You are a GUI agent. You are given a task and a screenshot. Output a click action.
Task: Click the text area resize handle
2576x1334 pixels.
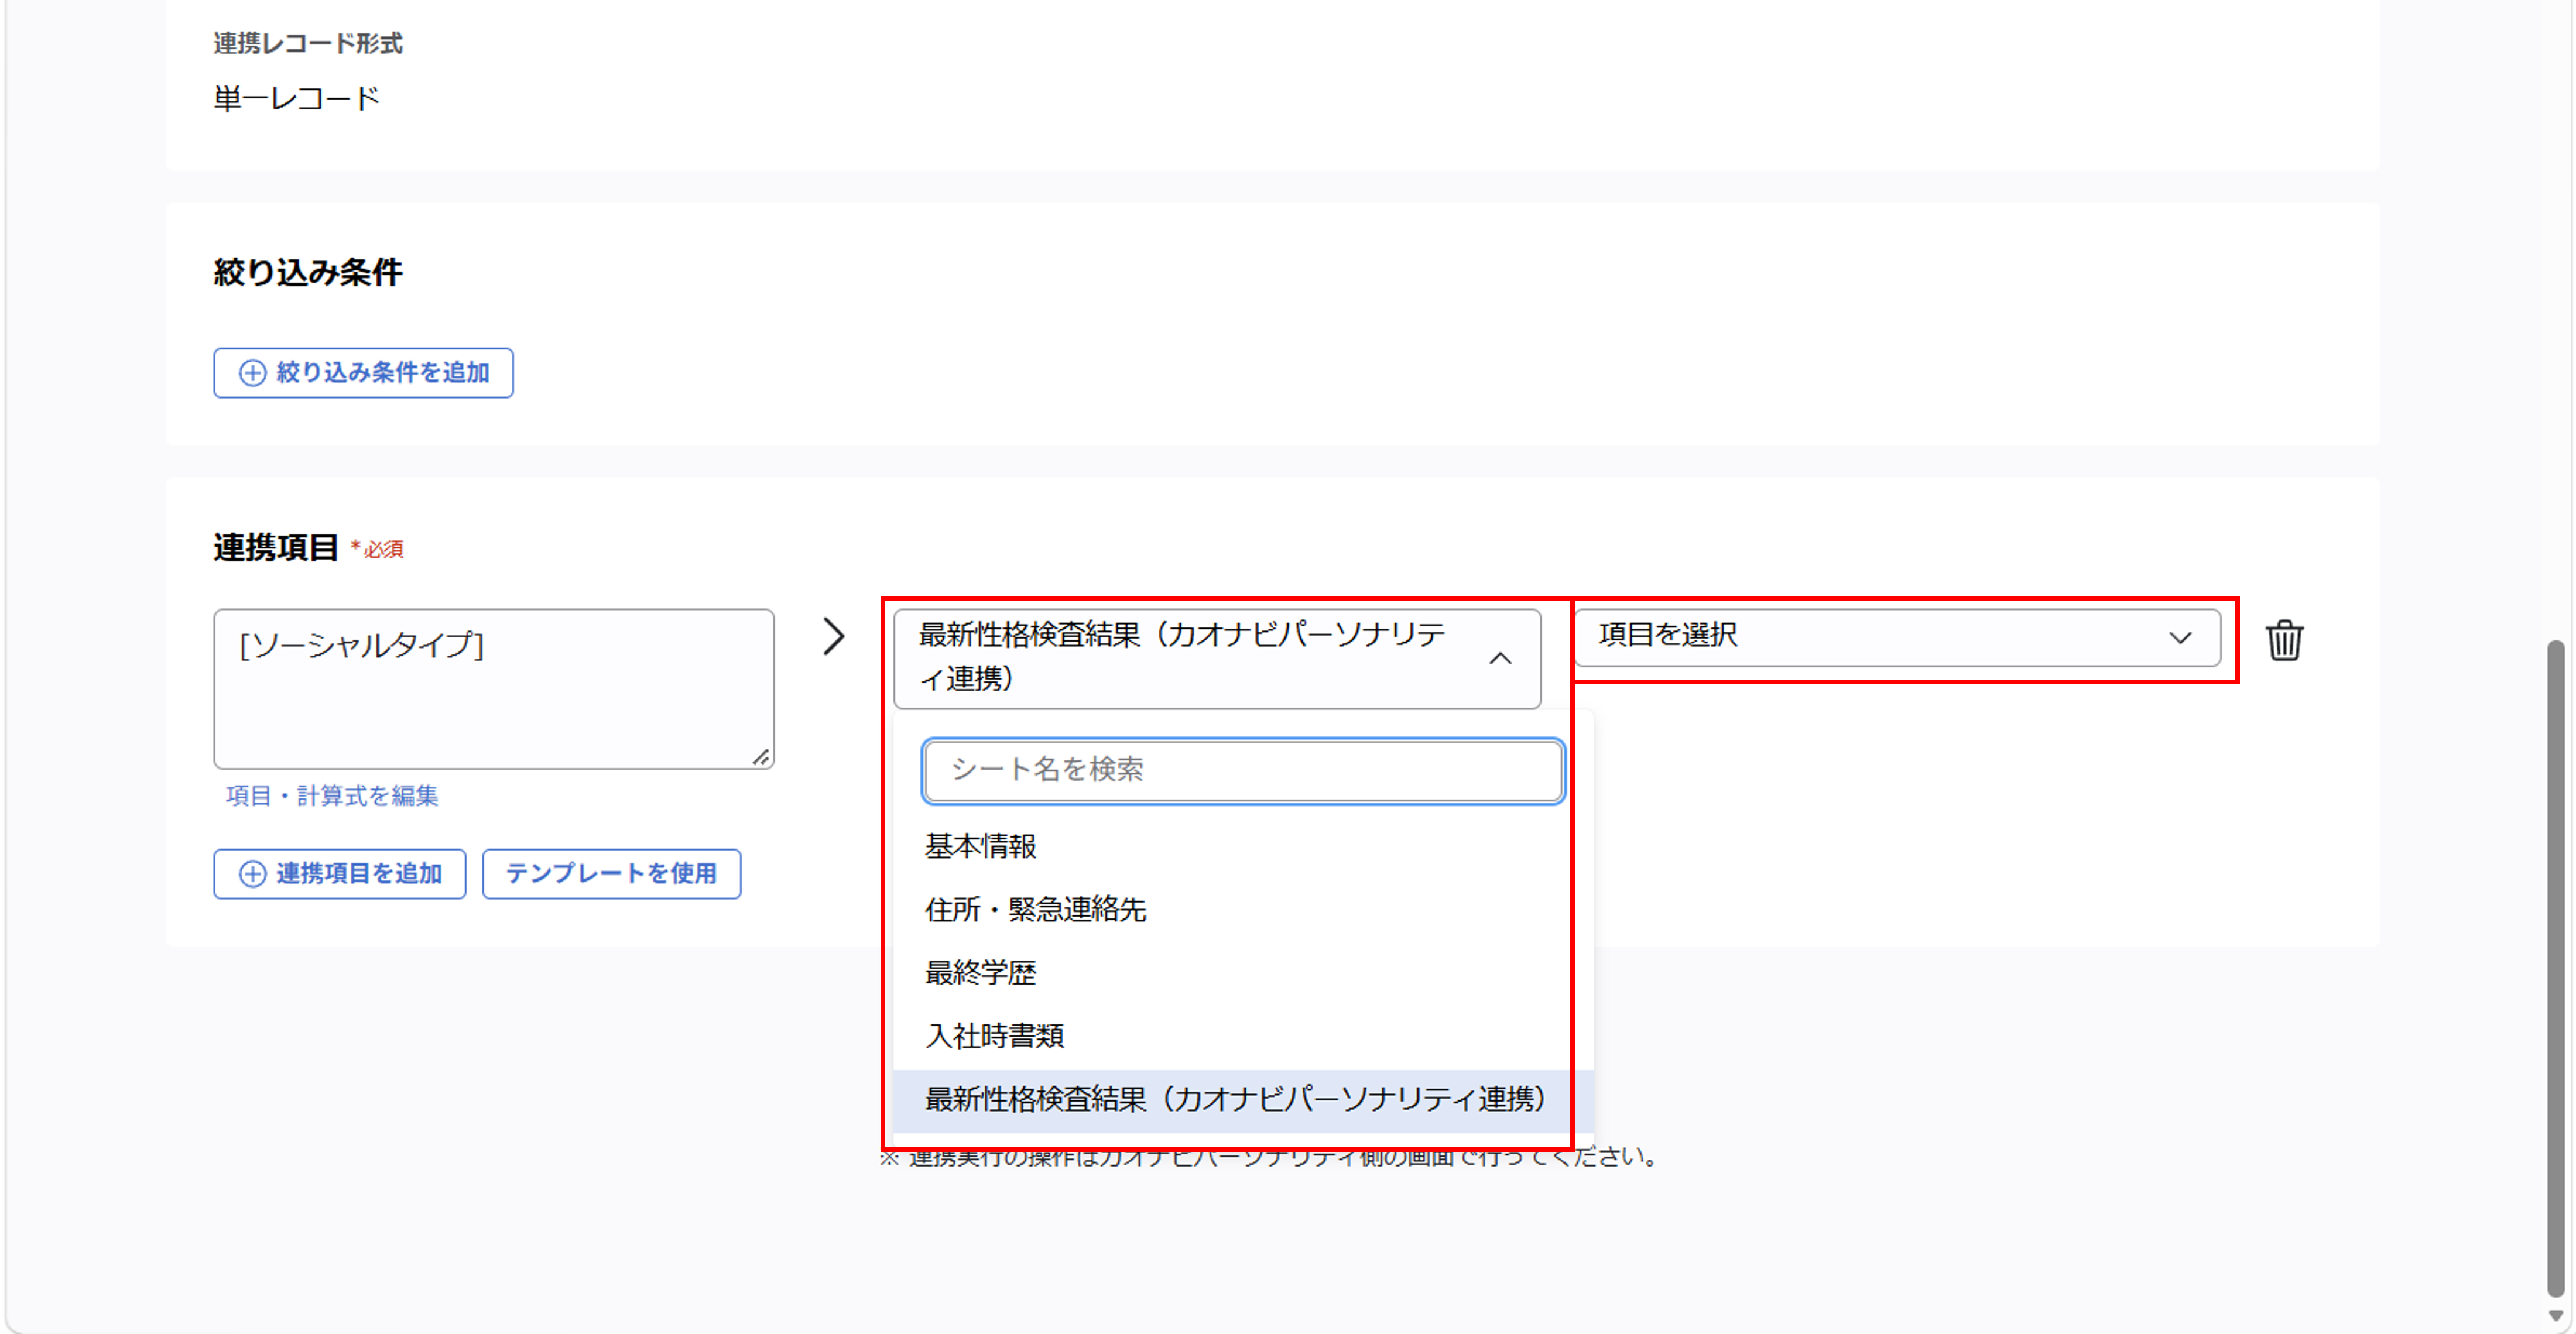(x=761, y=757)
